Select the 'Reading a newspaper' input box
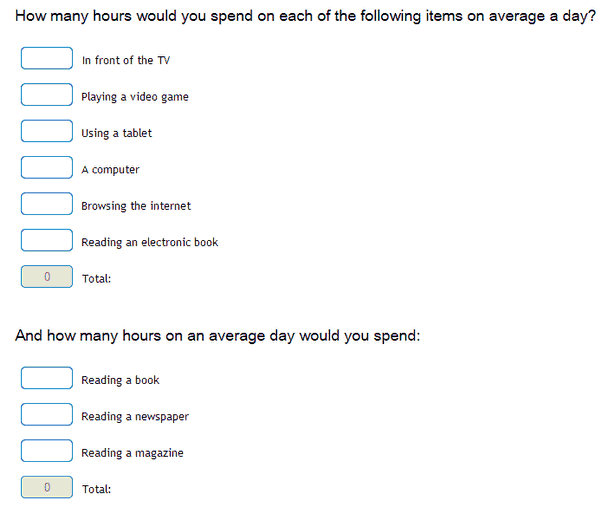This screenshot has width=608, height=514. point(47,414)
